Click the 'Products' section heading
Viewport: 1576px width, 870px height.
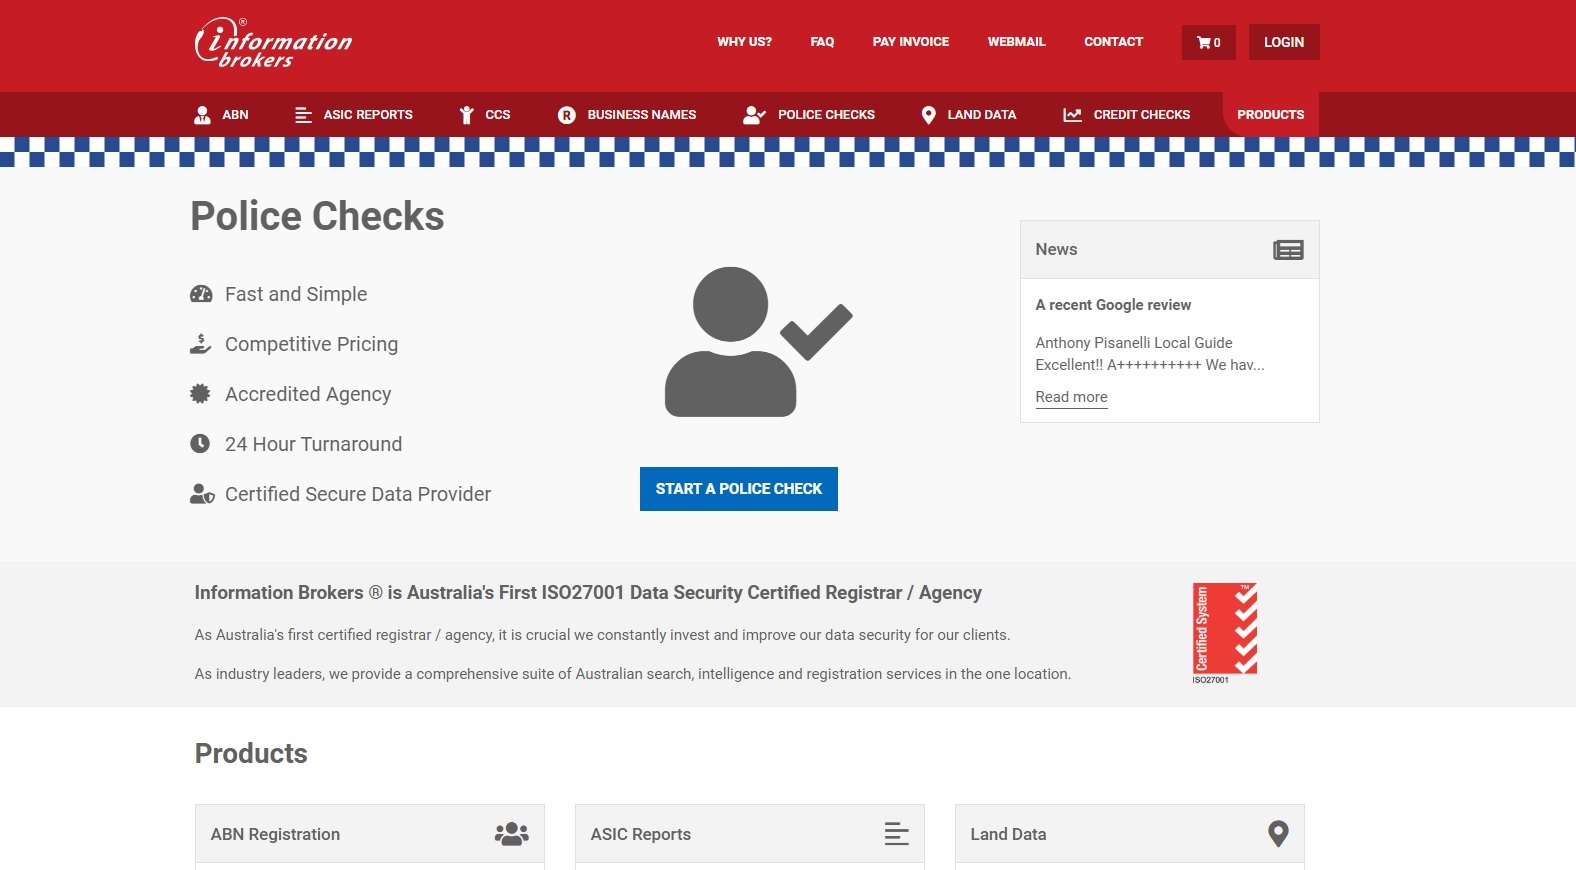251,753
